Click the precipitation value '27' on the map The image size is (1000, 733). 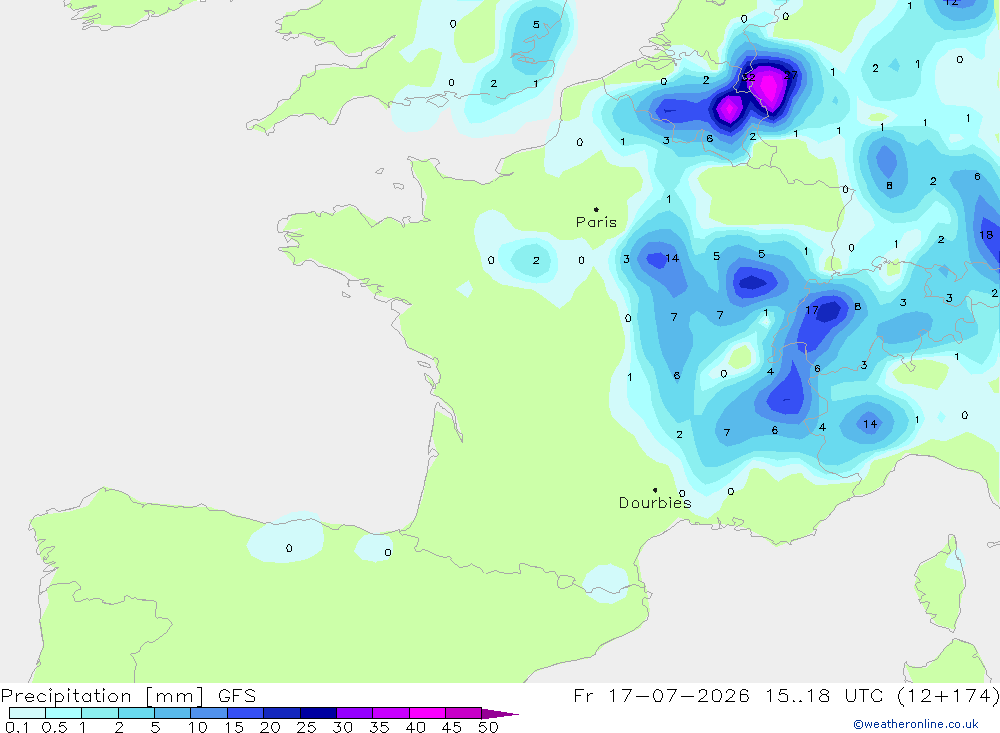[791, 75]
